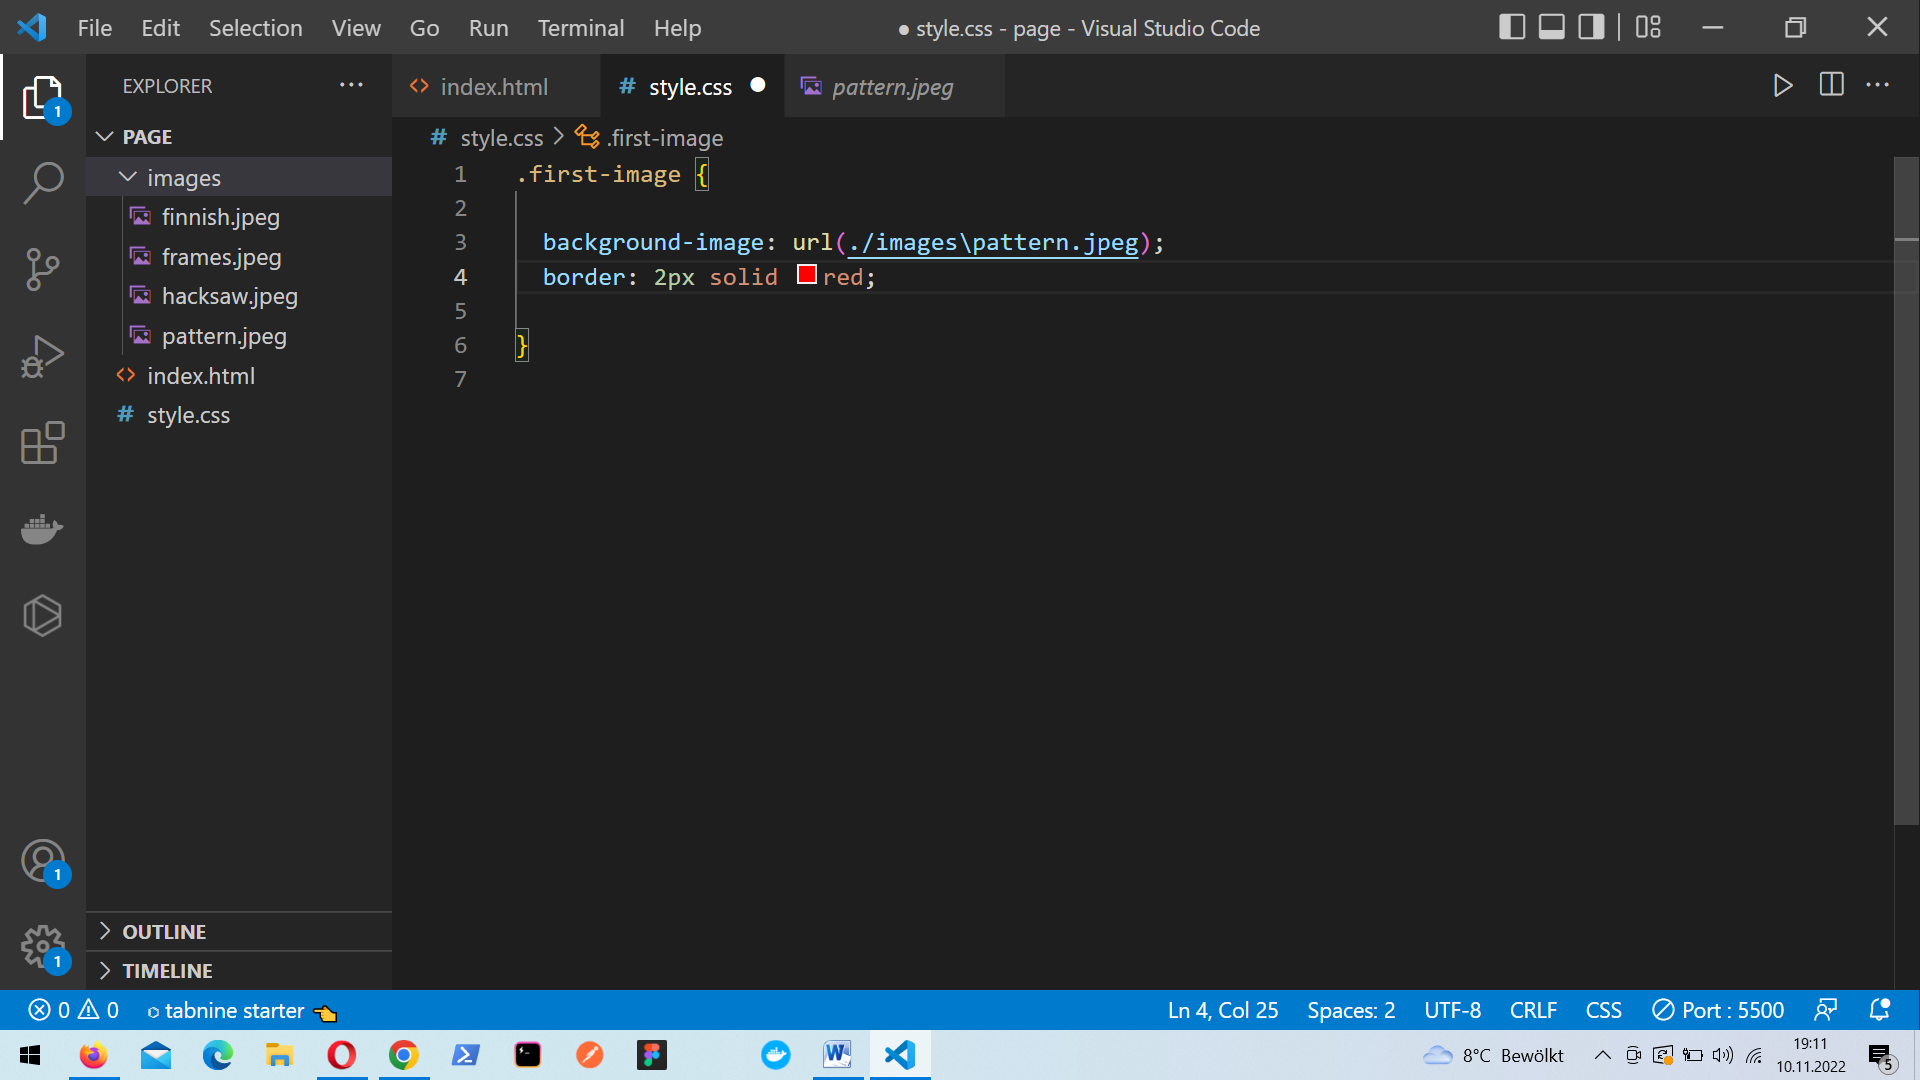This screenshot has height=1080, width=1920.
Task: Click Port : 5500 Live Server status
Action: click(x=1718, y=1010)
